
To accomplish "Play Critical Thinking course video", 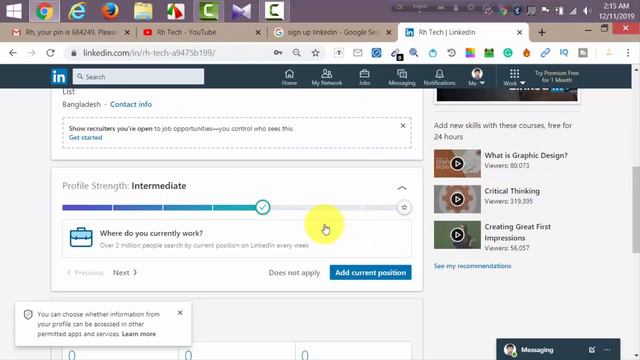I will (457, 199).
